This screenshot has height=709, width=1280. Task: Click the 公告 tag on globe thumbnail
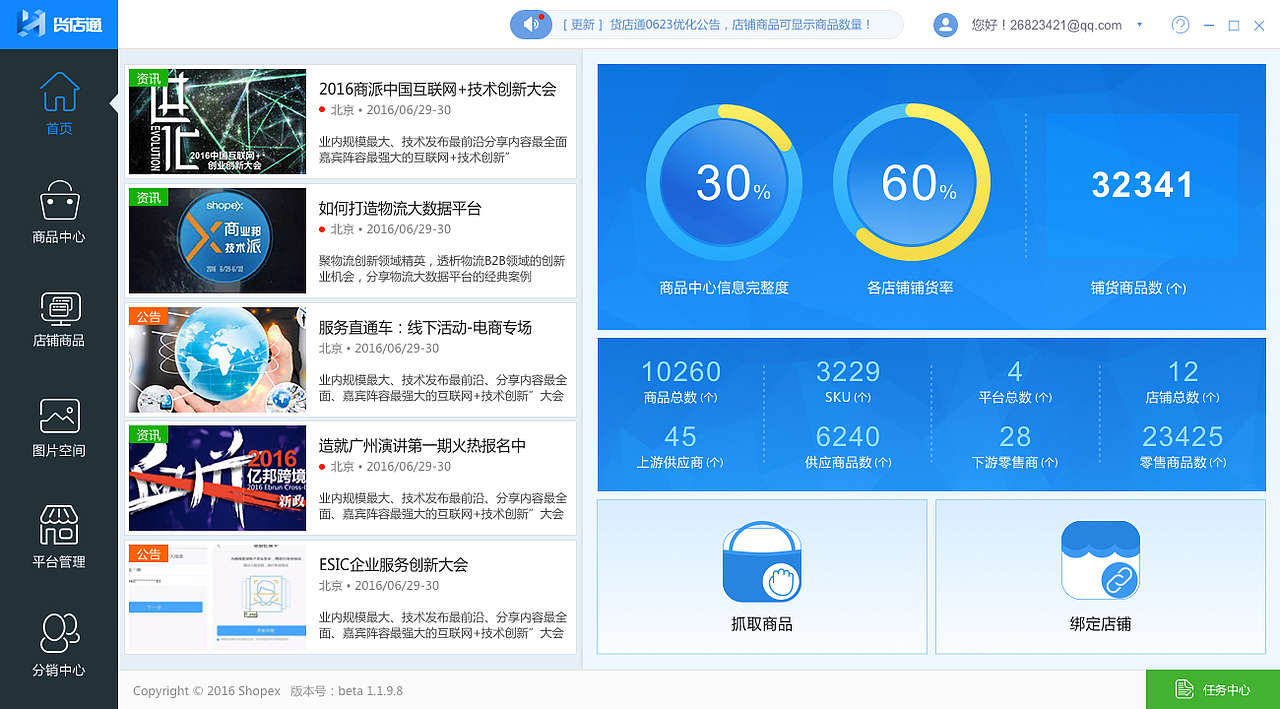tap(148, 316)
